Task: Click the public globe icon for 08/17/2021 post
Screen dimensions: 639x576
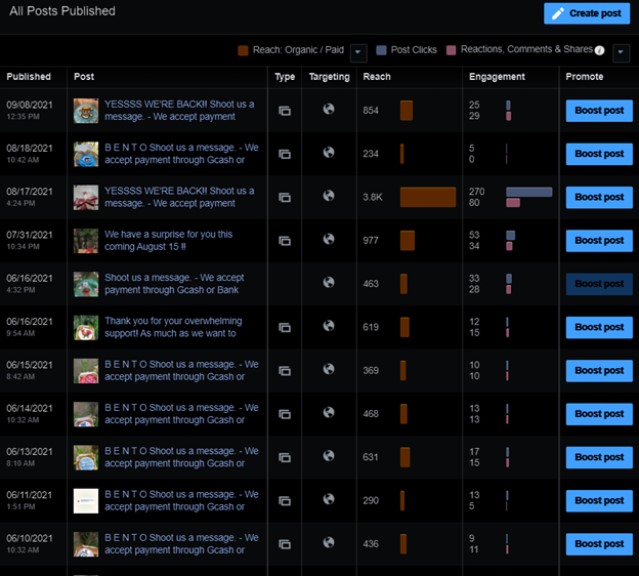Action: coord(328,196)
